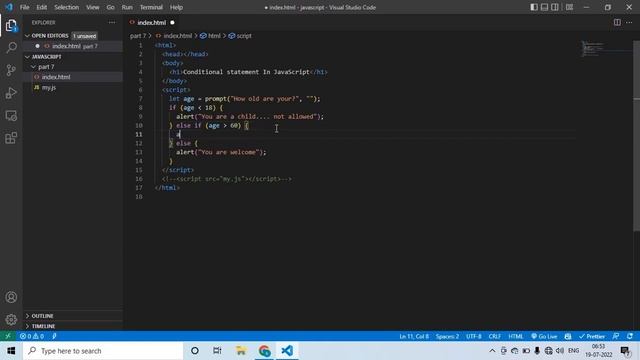Open the feedback icon in status bar
Viewport: 640px width, 360px height.
point(616,336)
